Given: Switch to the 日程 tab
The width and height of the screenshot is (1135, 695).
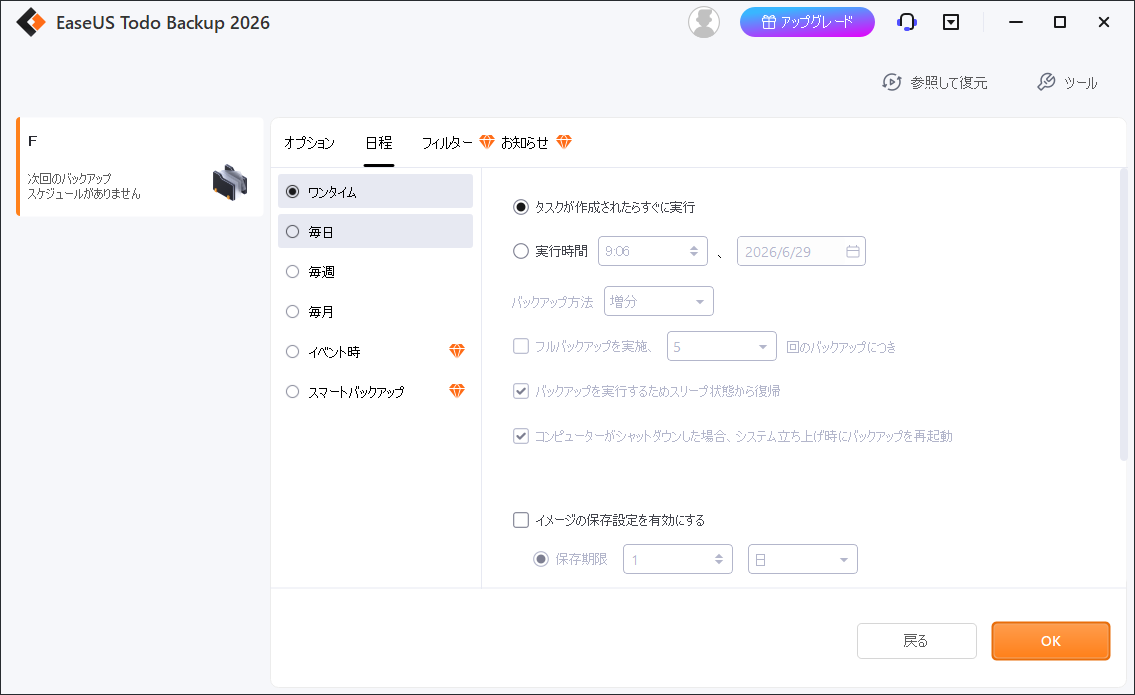Looking at the screenshot, I should [379, 143].
